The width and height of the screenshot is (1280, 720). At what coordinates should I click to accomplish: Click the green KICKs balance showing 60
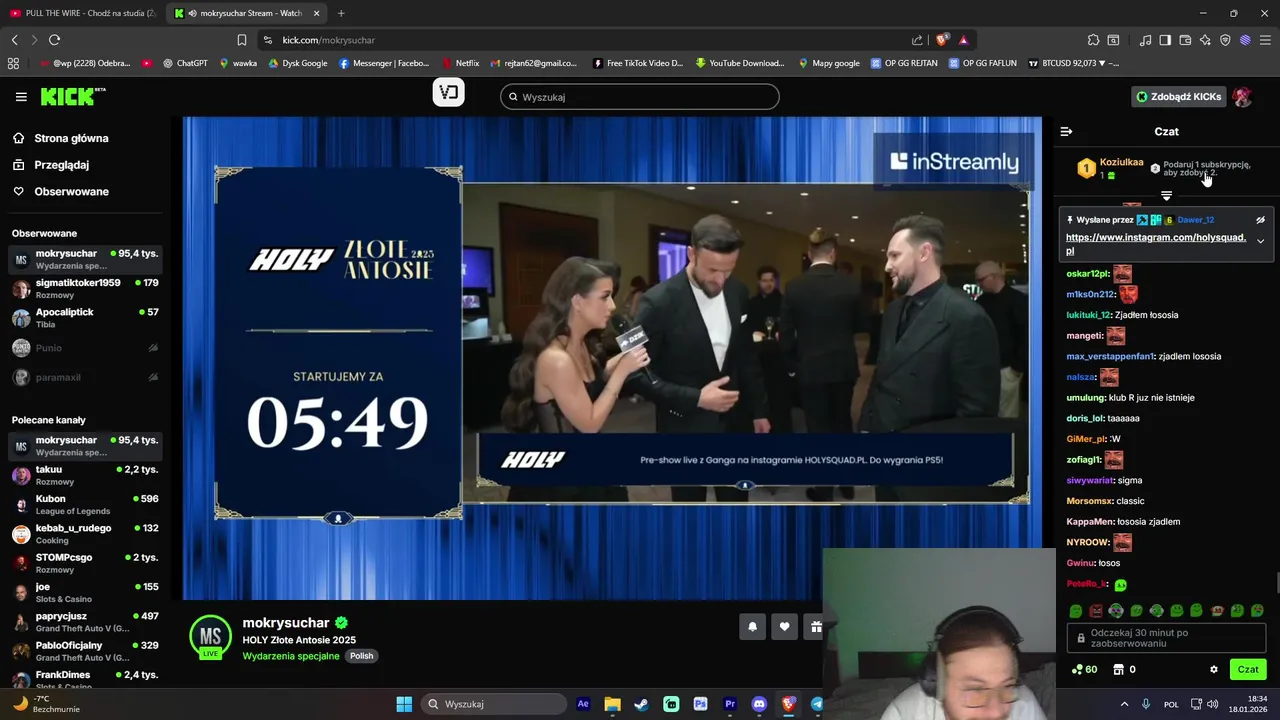tap(1084, 669)
